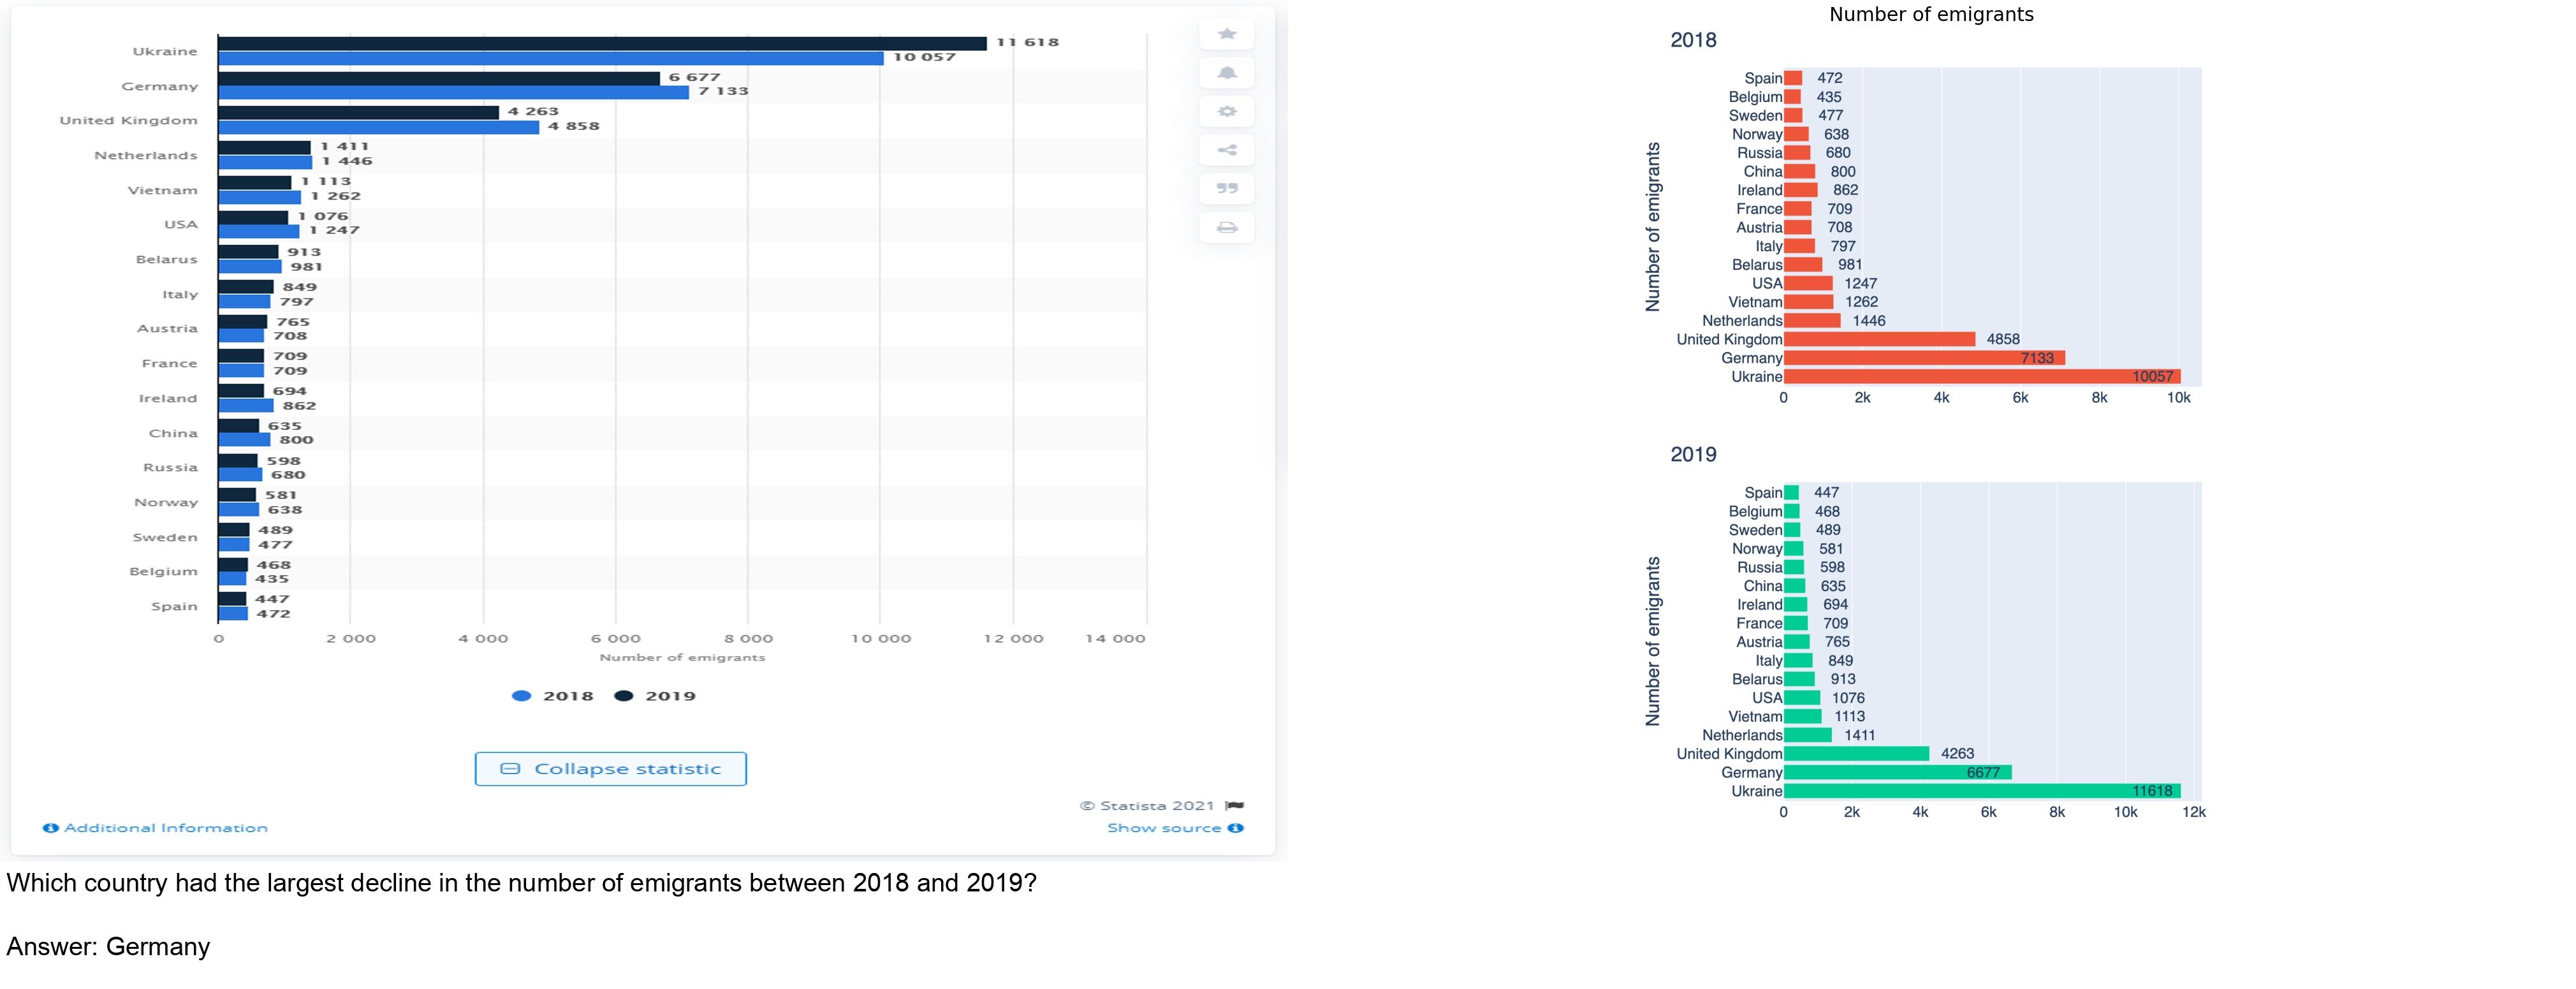This screenshot has width=2576, height=989.
Task: Click the United Kingdom label on Statista chart
Action: (128, 121)
